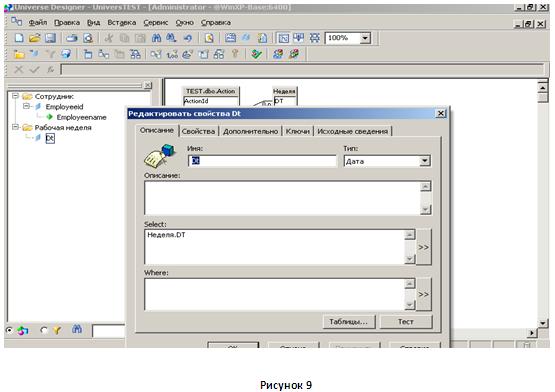Image resolution: width=555 pixels, height=392 pixels.
Task: Click the Имя input field
Action: tap(262, 161)
